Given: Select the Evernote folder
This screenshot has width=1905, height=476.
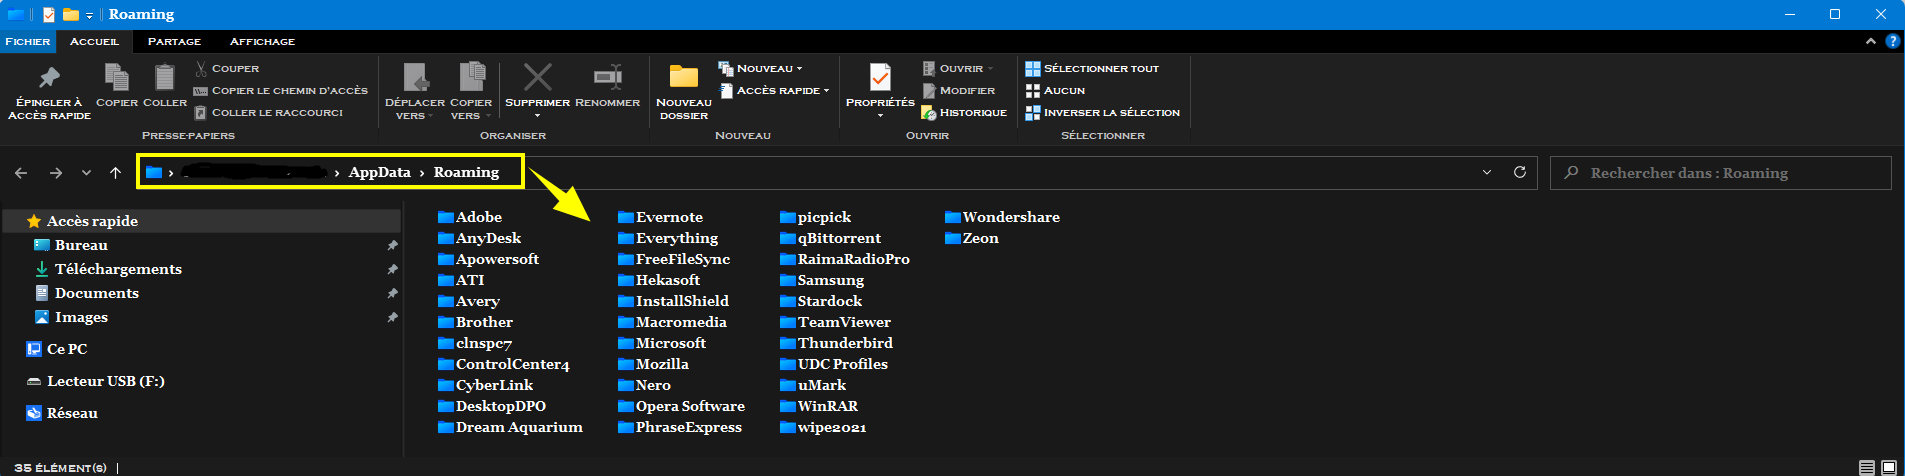Looking at the screenshot, I should pyautogui.click(x=661, y=217).
